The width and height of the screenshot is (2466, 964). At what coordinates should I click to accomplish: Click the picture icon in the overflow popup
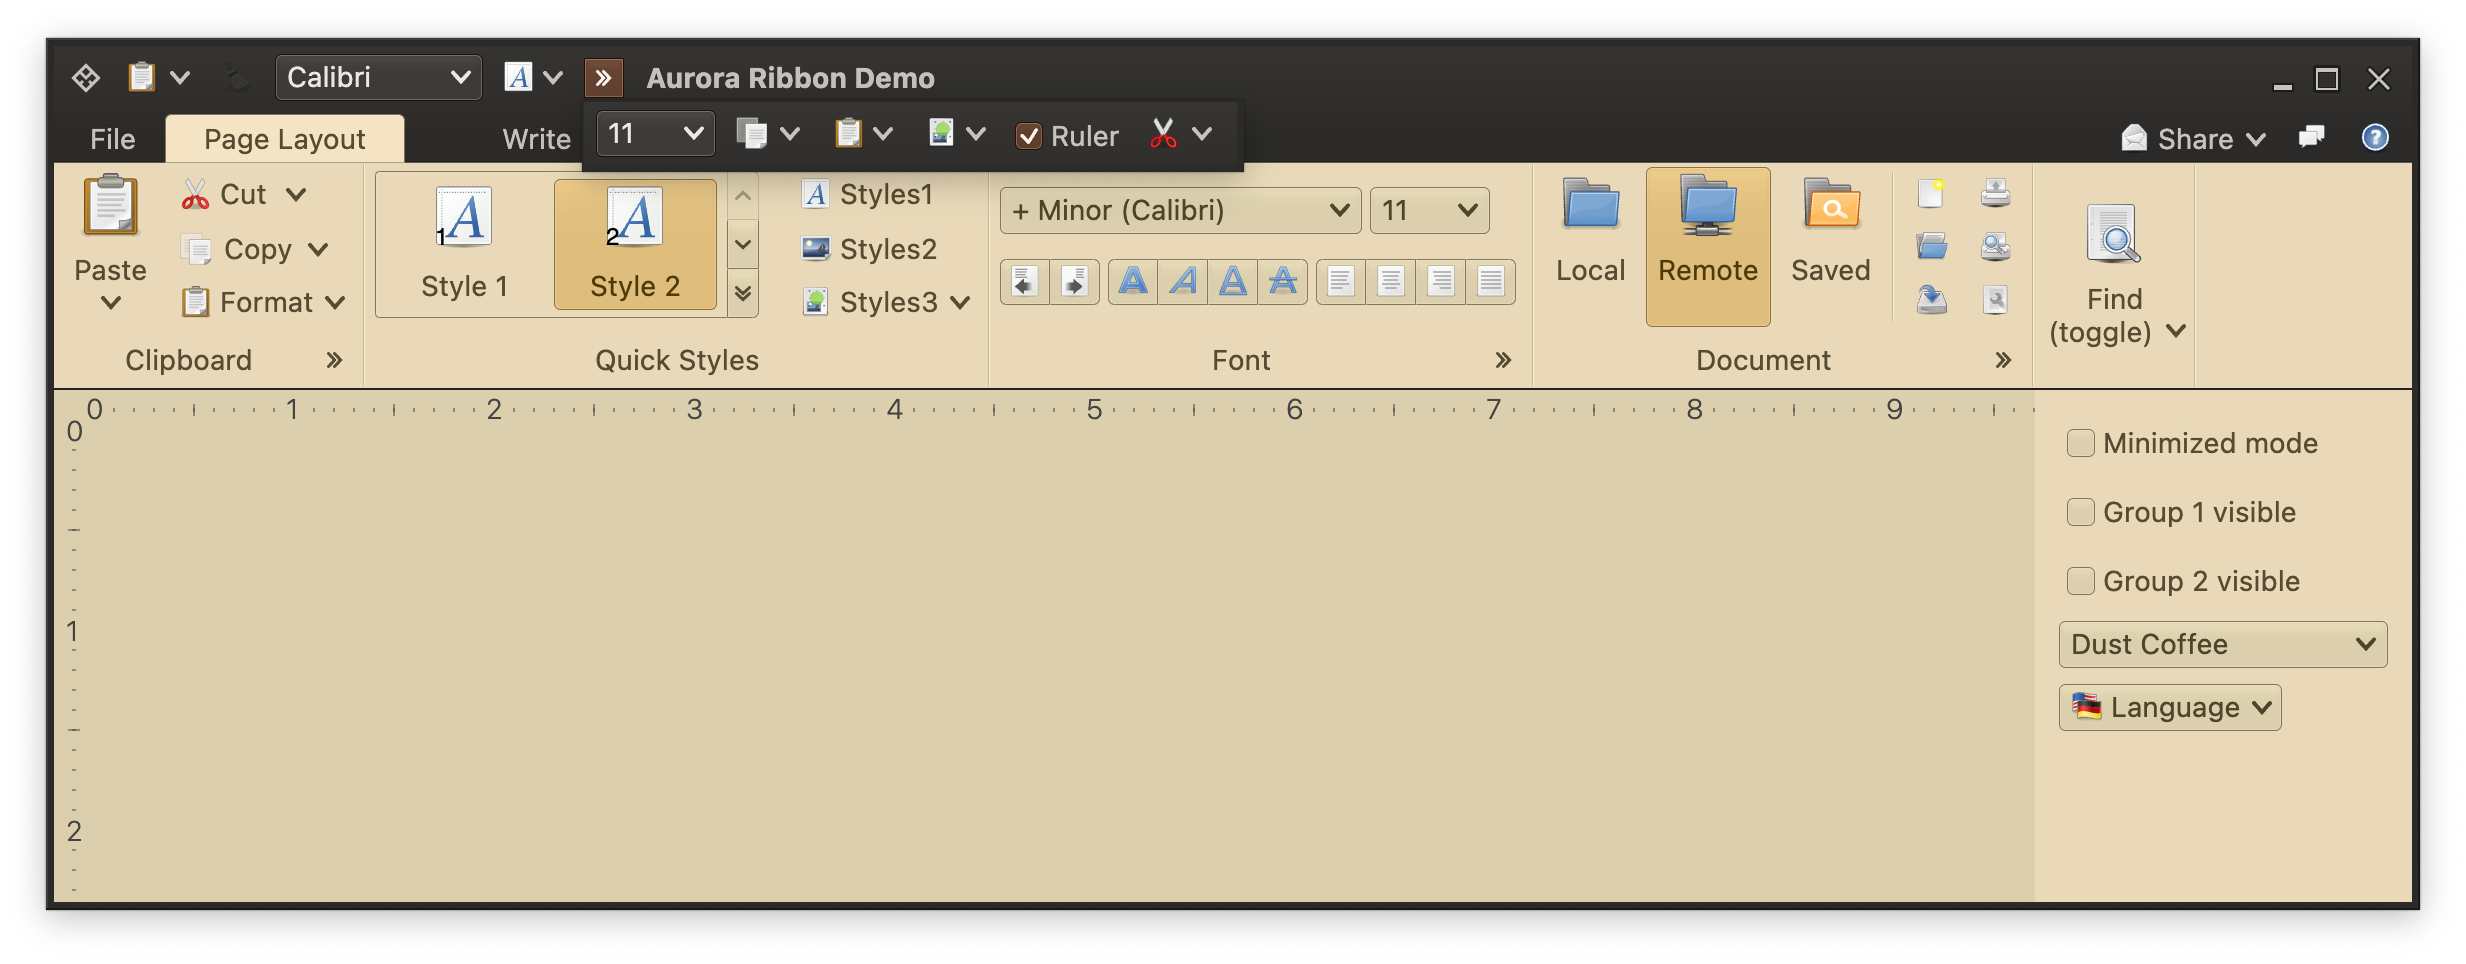[941, 133]
